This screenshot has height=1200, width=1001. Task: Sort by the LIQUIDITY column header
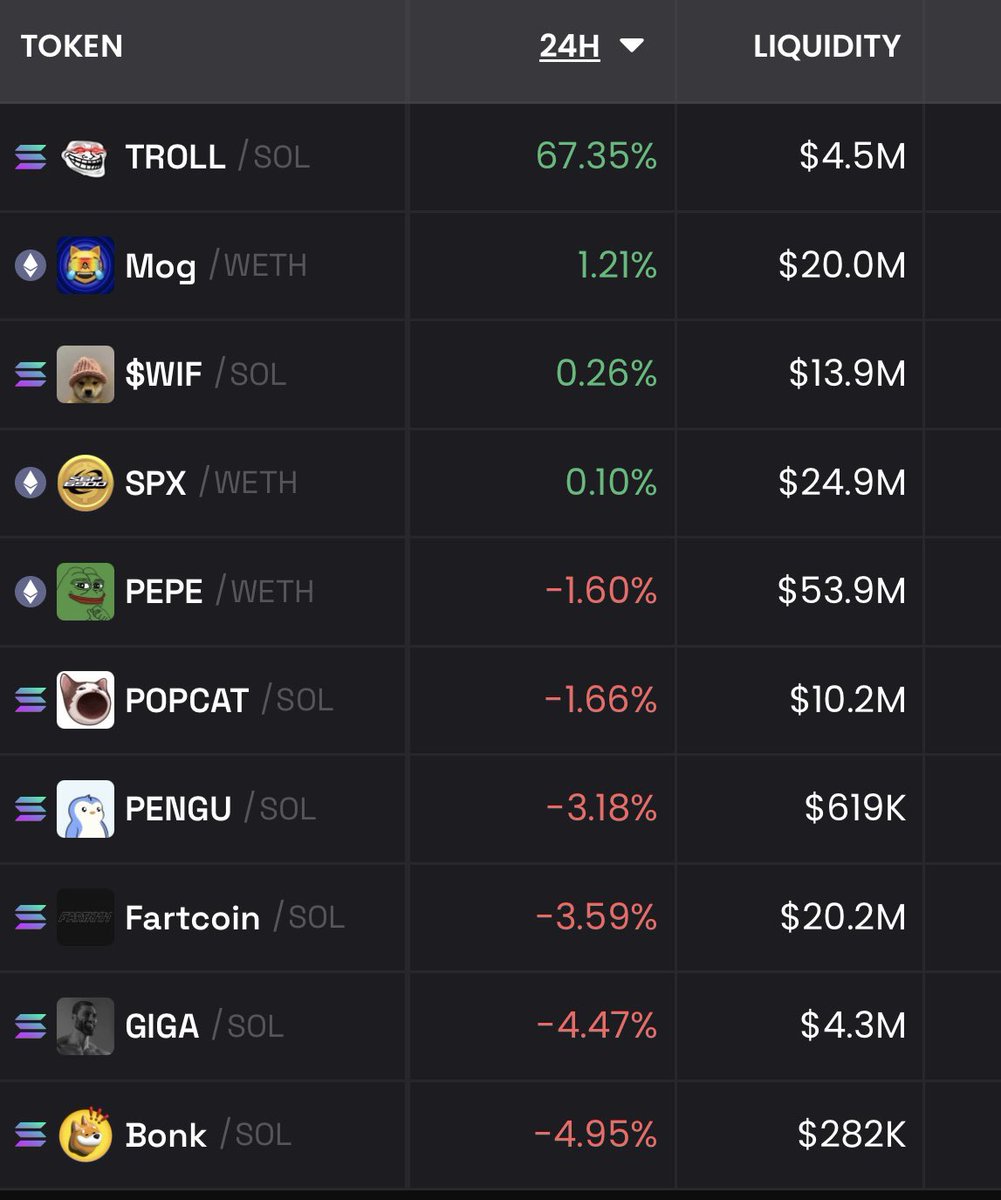[827, 46]
